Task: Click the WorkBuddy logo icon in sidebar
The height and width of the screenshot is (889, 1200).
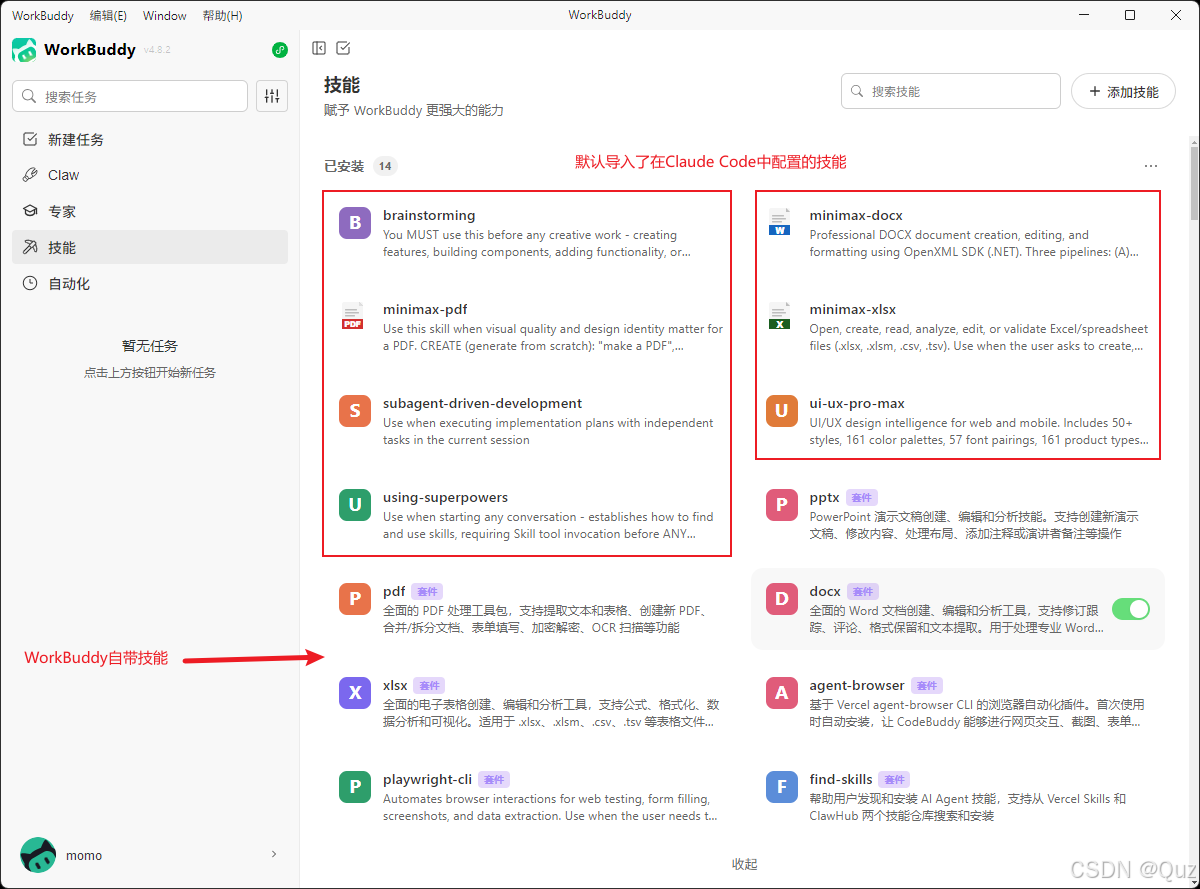Action: click(24, 50)
